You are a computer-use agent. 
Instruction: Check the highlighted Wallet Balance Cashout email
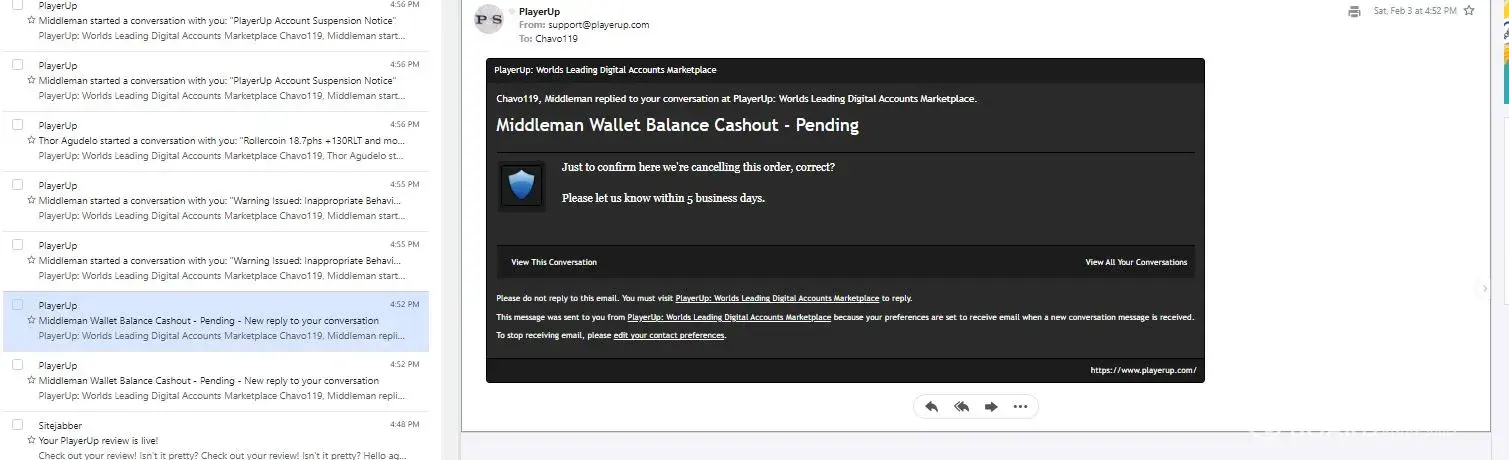click(x=17, y=304)
